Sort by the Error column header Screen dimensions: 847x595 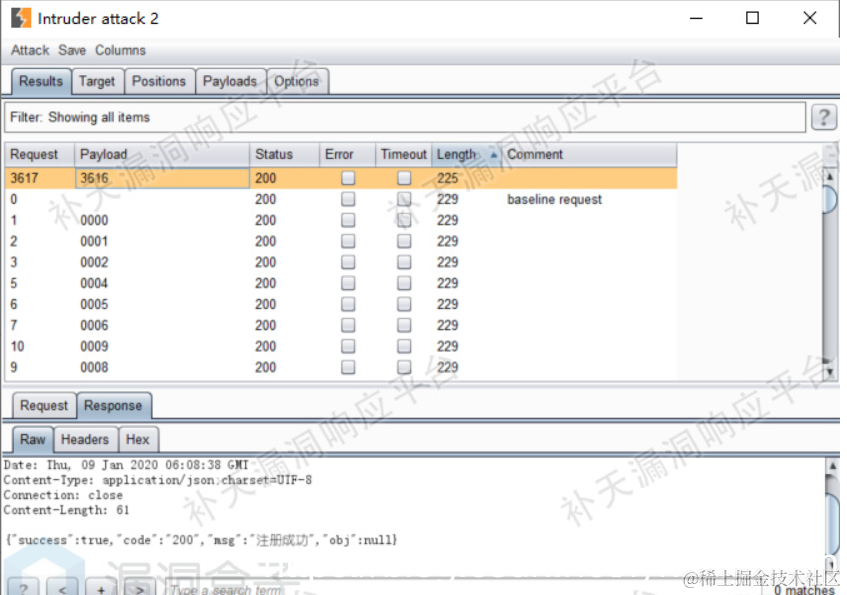(347, 155)
